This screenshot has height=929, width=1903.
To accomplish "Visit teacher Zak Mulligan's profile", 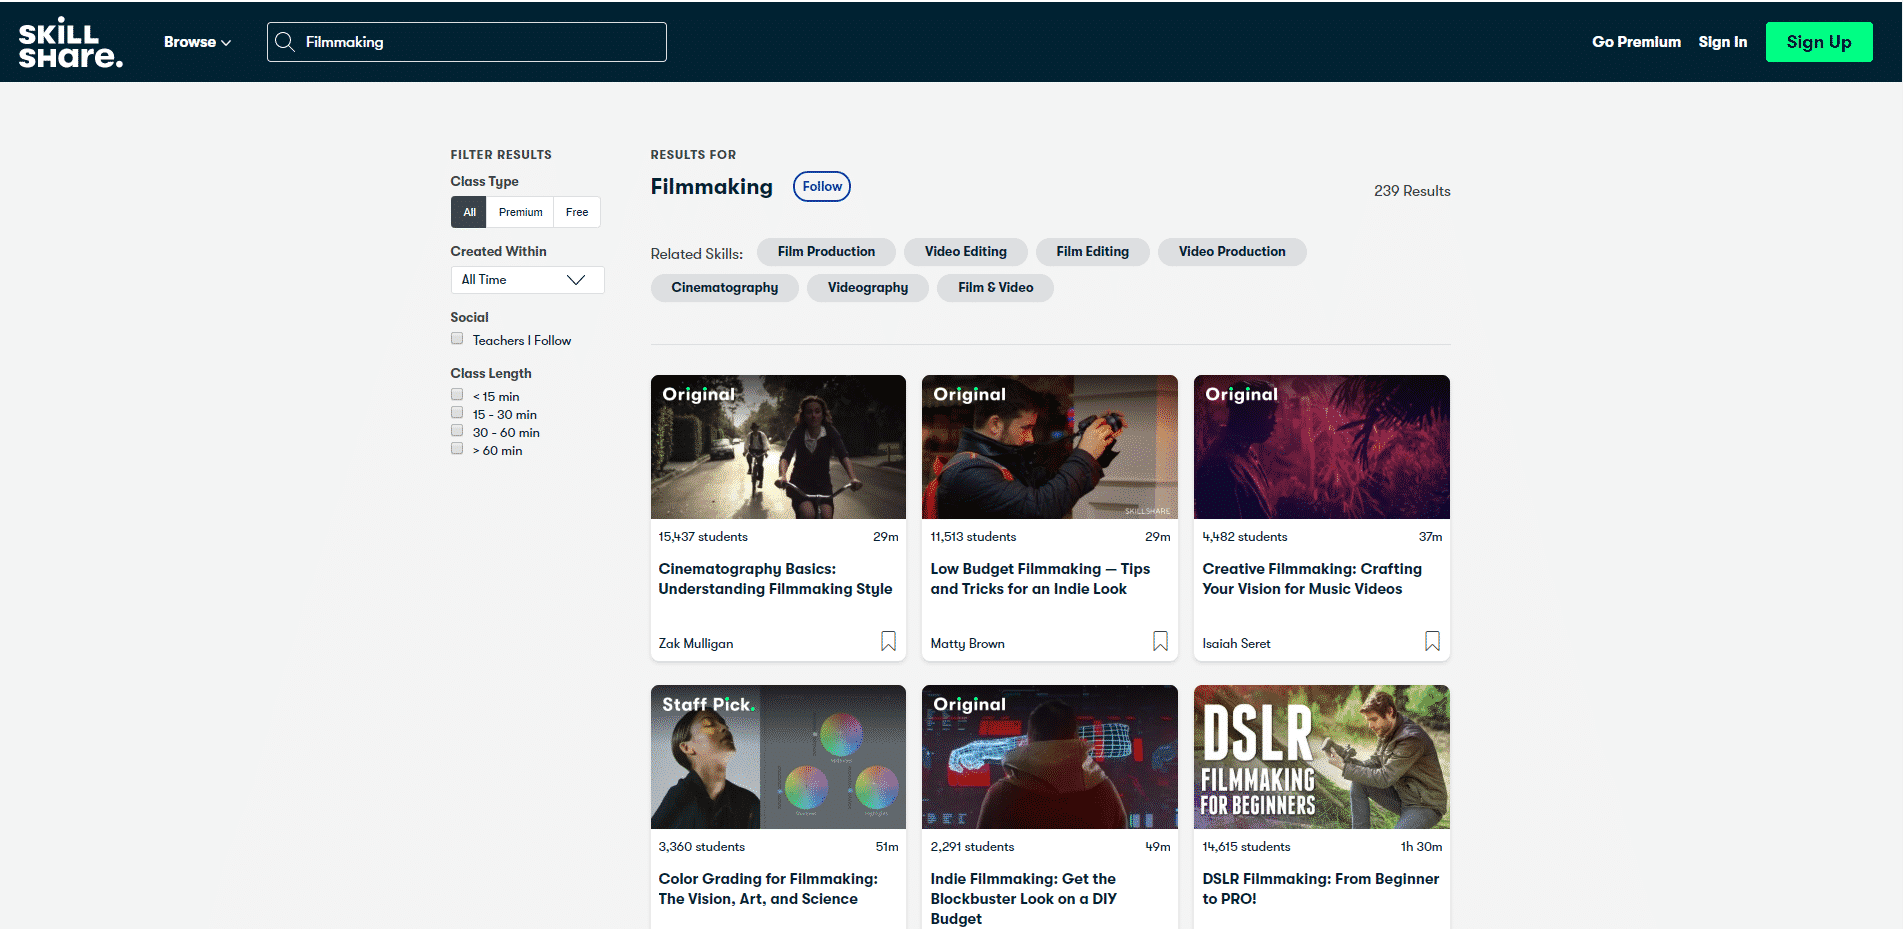I will click(696, 644).
